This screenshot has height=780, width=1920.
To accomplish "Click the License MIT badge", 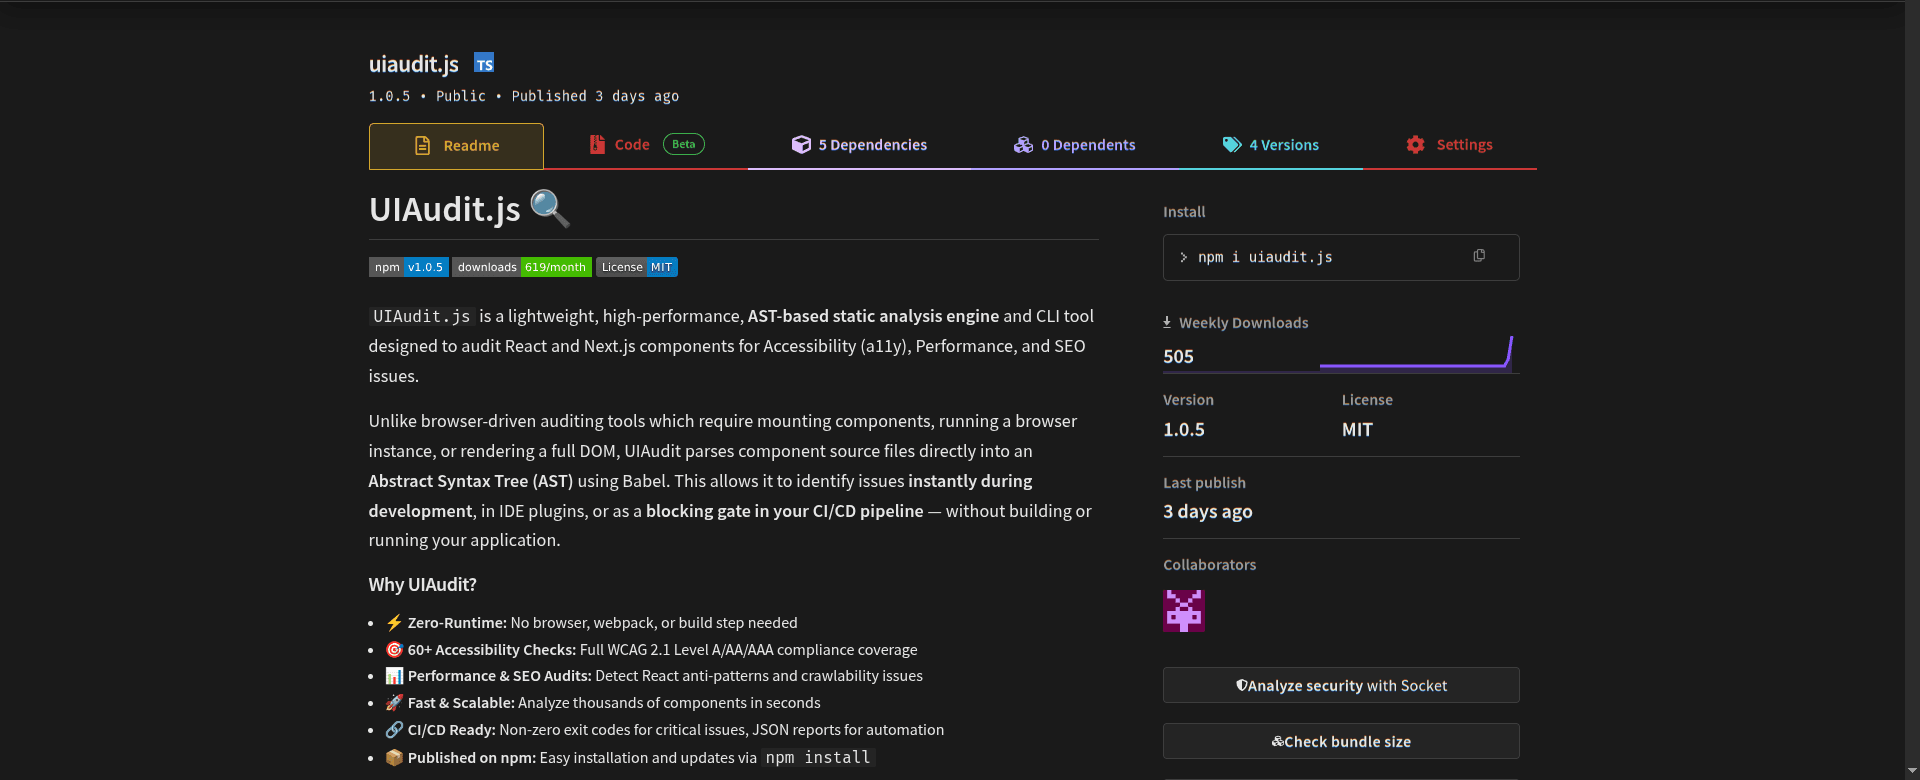I will pyautogui.click(x=637, y=267).
